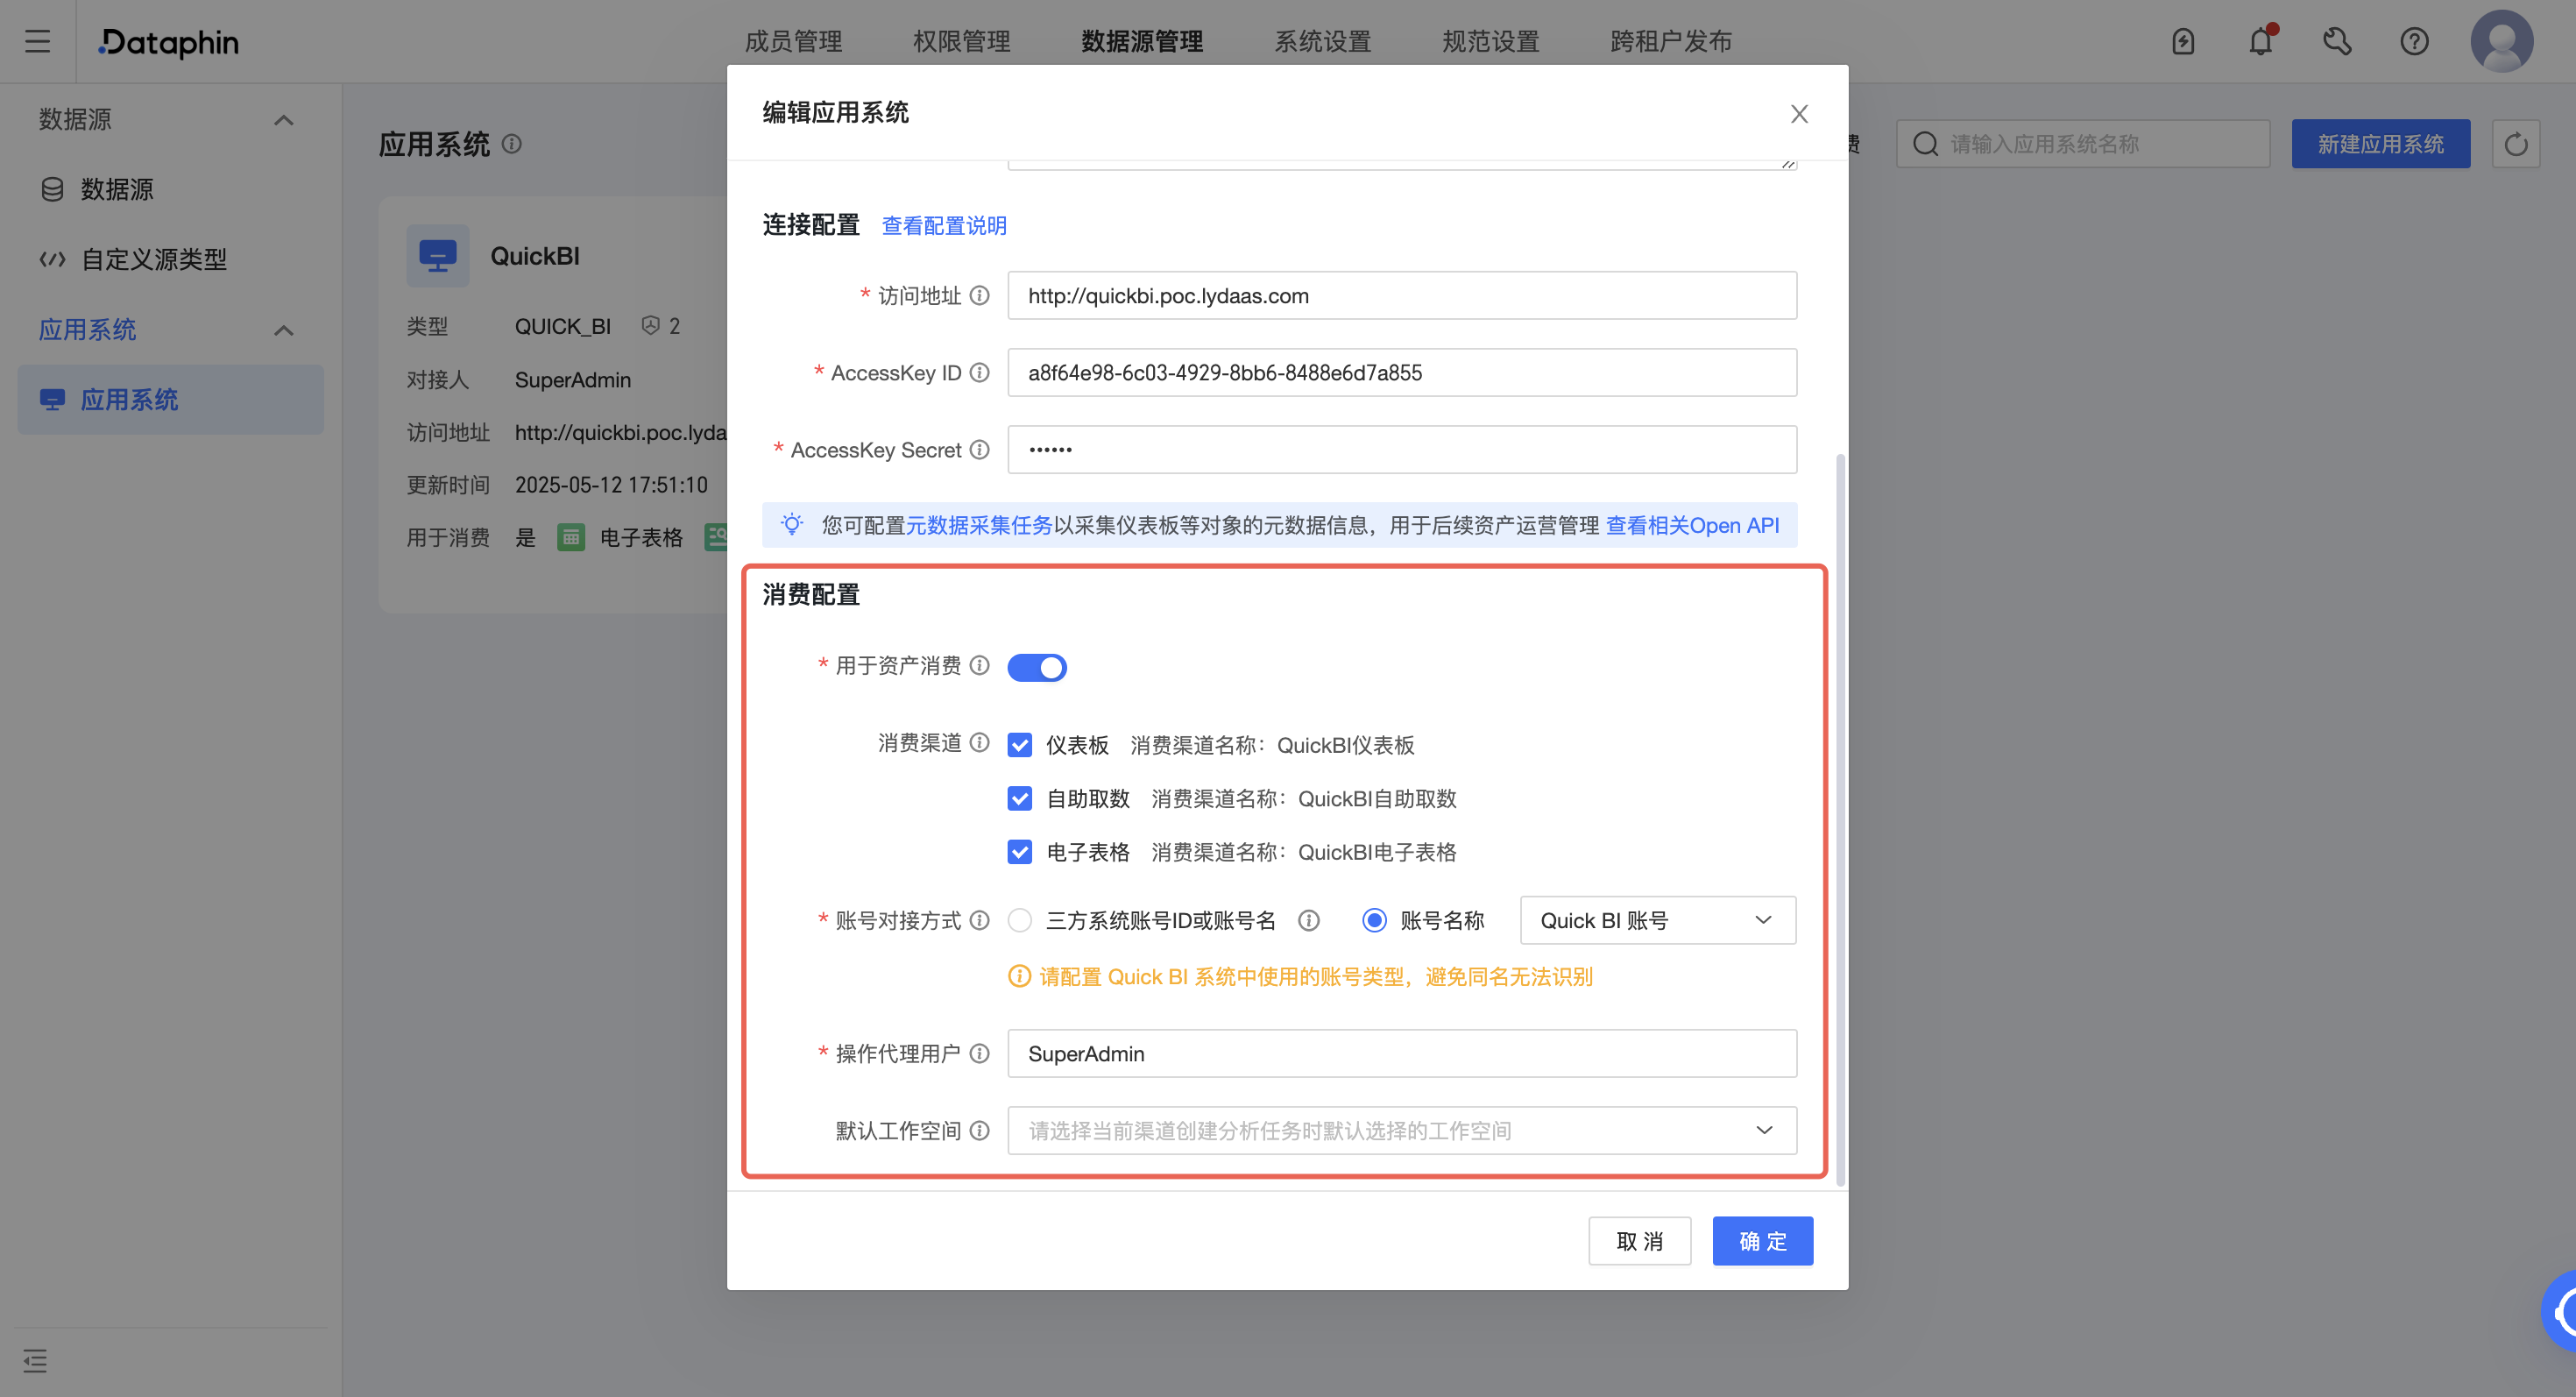Open the 默认工作空间 dropdown
Viewport: 2576px width, 1397px height.
1402,1130
